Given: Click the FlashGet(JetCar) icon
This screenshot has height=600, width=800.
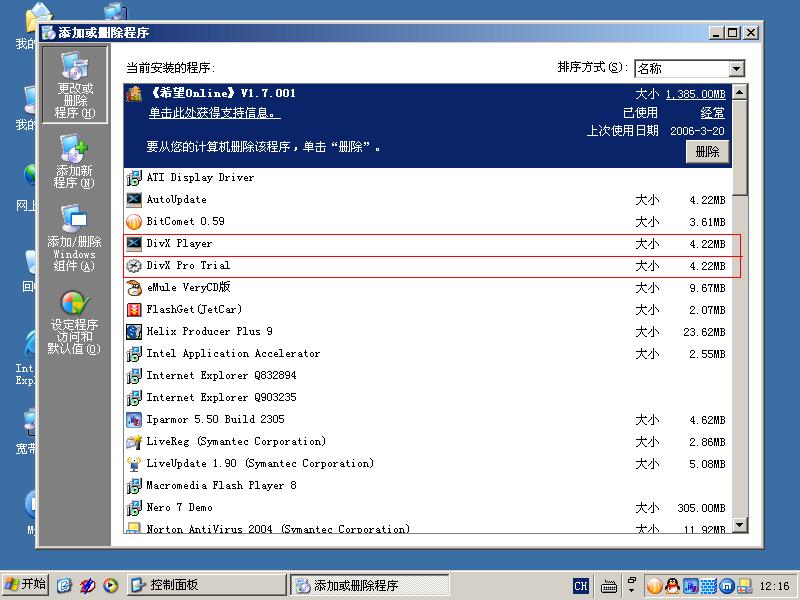Looking at the screenshot, I should (134, 310).
